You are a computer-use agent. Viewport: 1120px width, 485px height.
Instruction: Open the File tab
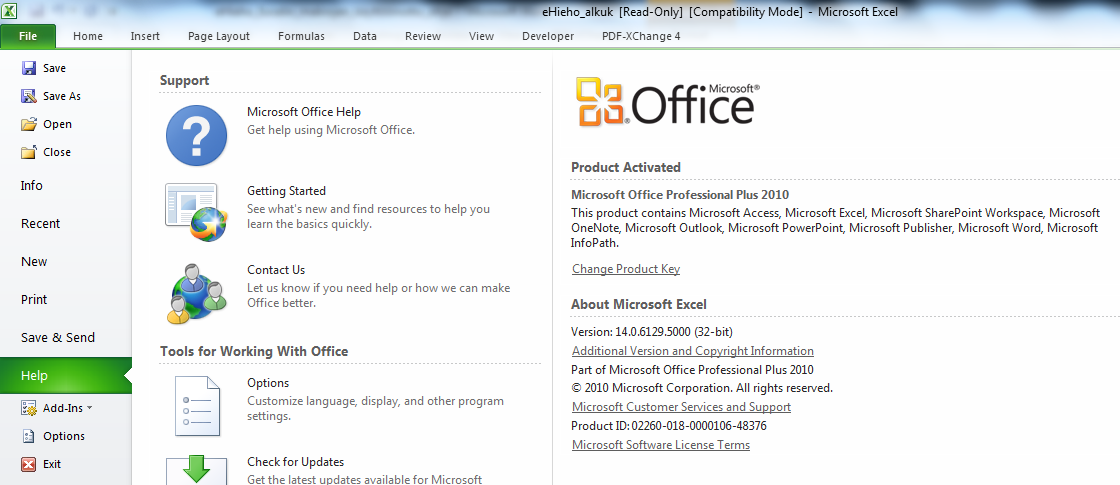(x=29, y=36)
